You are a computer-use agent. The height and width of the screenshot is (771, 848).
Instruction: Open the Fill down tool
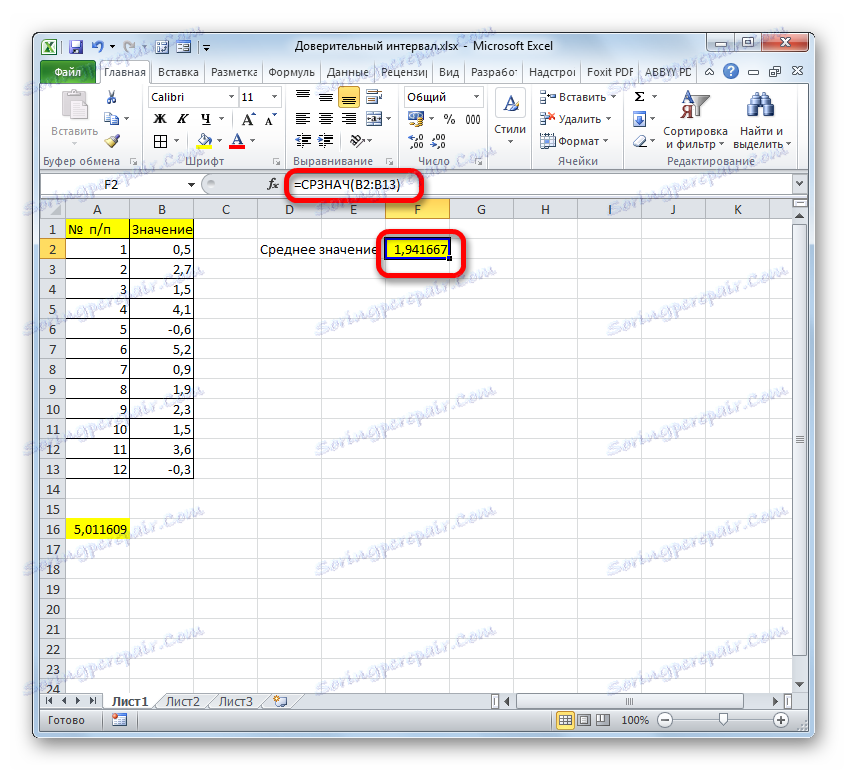point(639,118)
